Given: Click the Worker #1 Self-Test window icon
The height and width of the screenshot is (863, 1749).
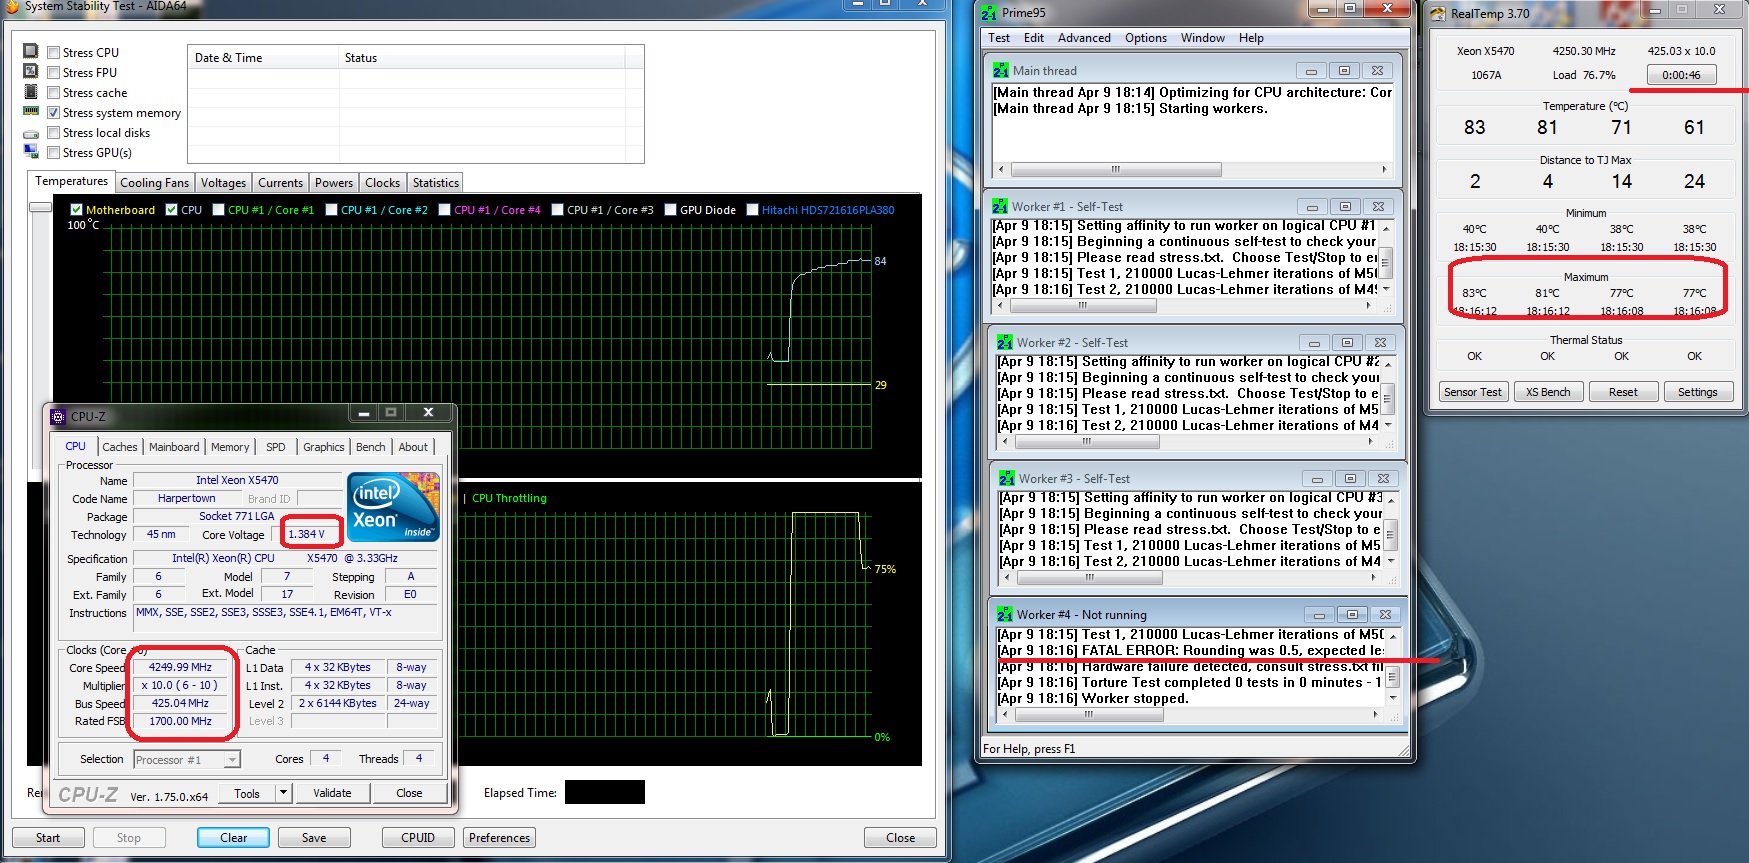Looking at the screenshot, I should [1000, 206].
